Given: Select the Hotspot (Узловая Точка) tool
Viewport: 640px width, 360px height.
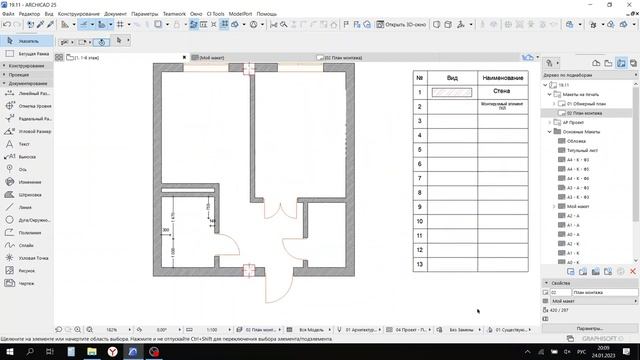Looking at the screenshot, I should pos(27,258).
